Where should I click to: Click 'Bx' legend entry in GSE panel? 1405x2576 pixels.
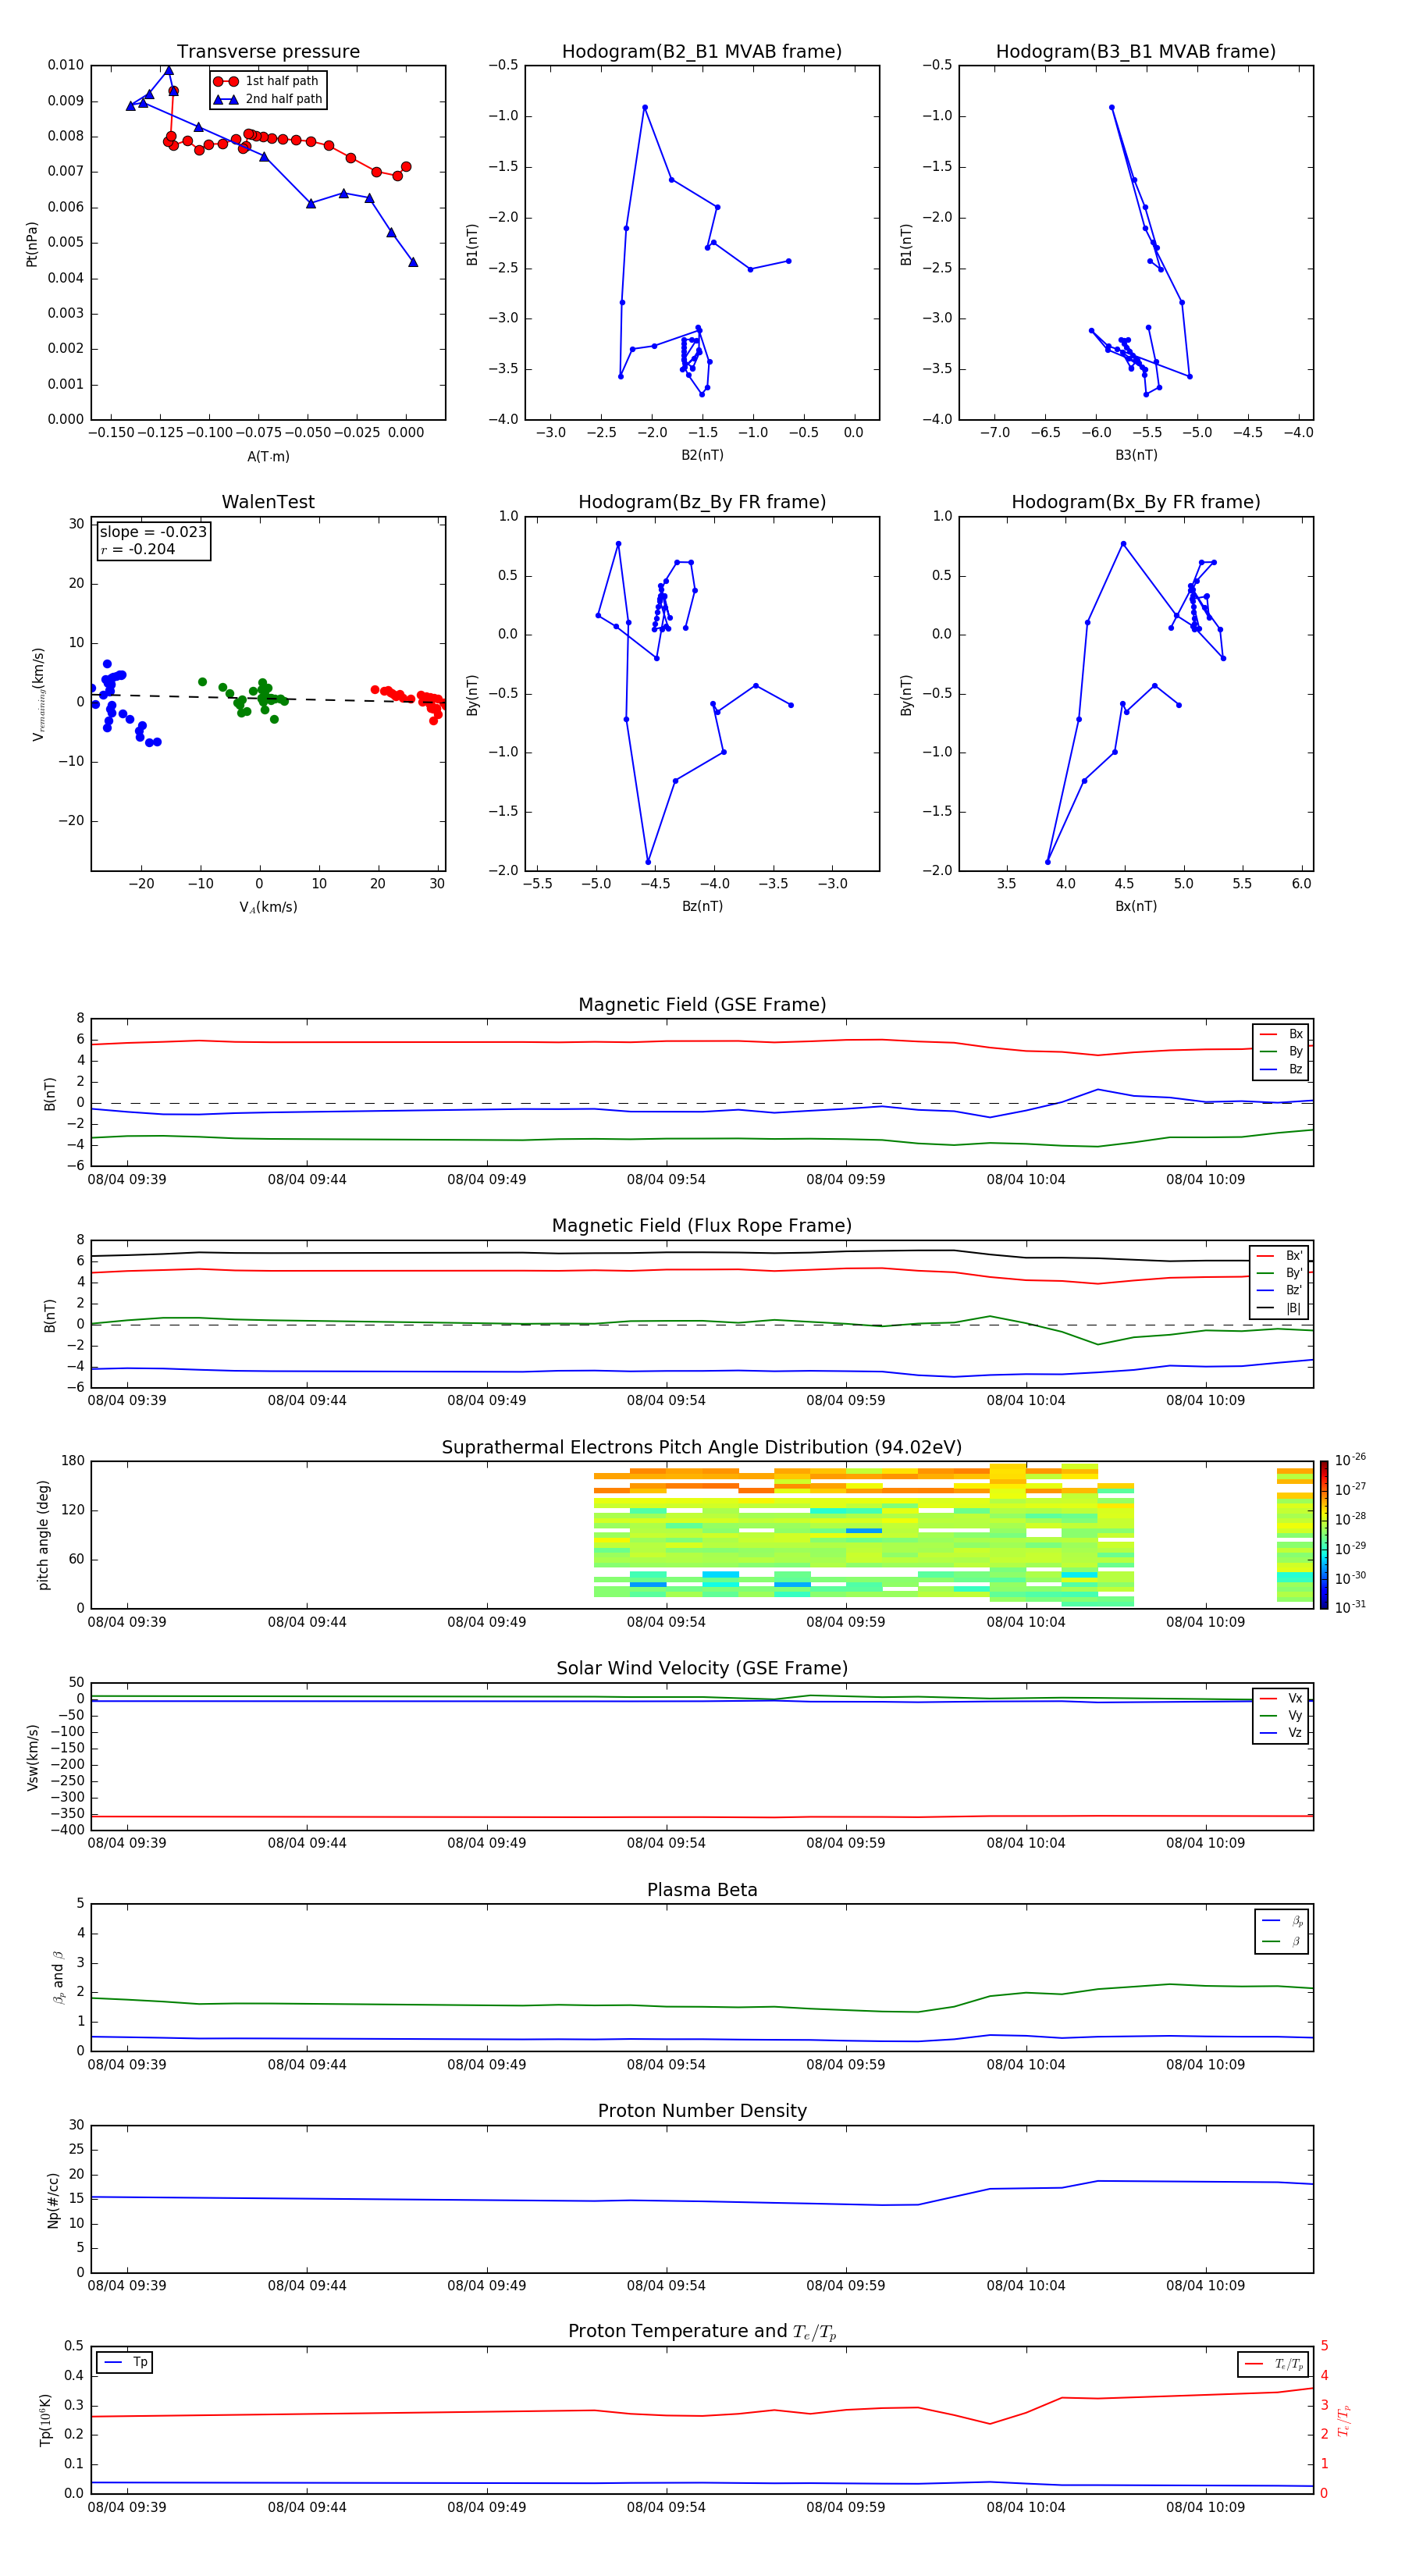pos(1282,1034)
